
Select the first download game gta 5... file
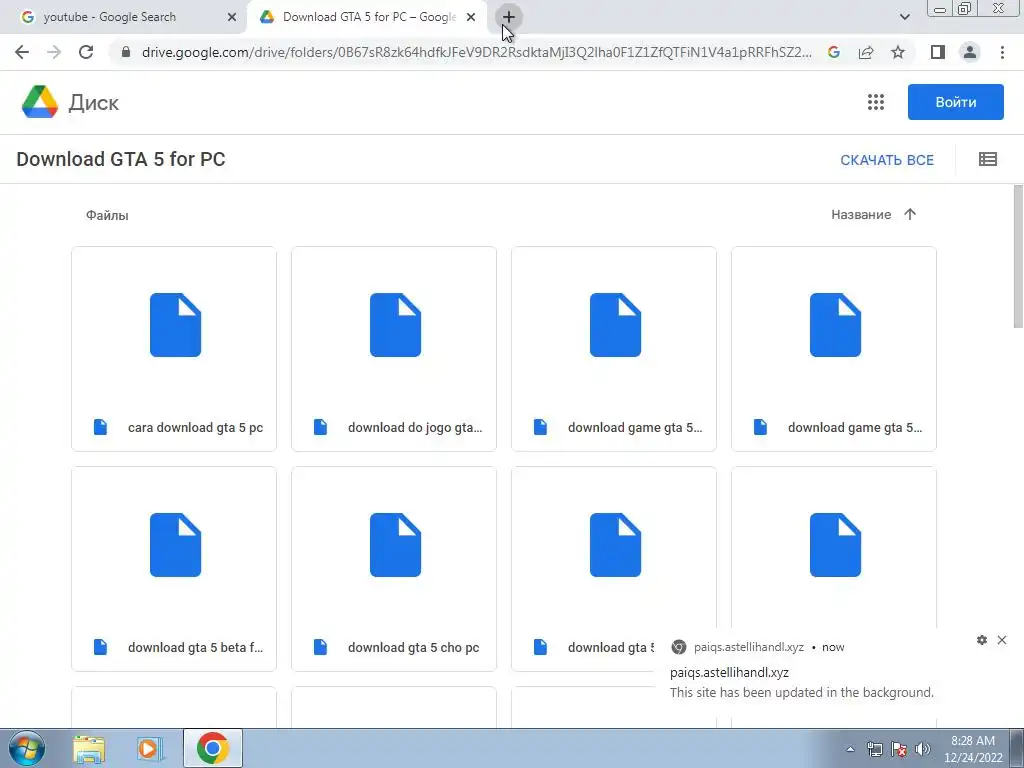click(614, 349)
